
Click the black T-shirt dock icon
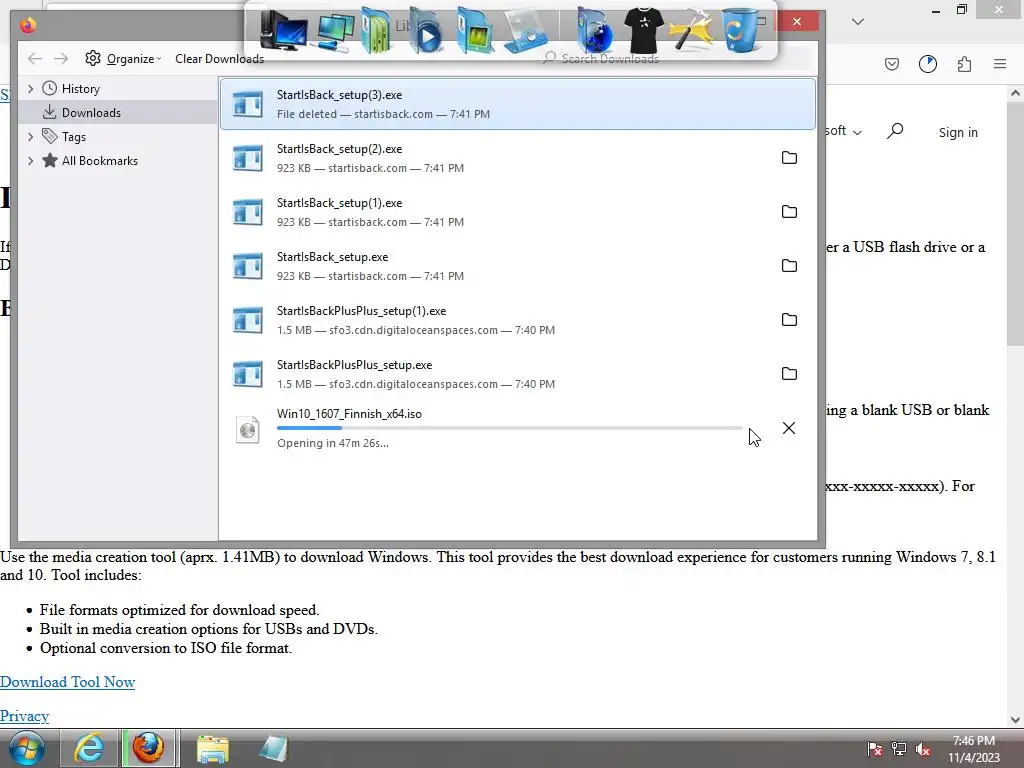[x=643, y=31]
